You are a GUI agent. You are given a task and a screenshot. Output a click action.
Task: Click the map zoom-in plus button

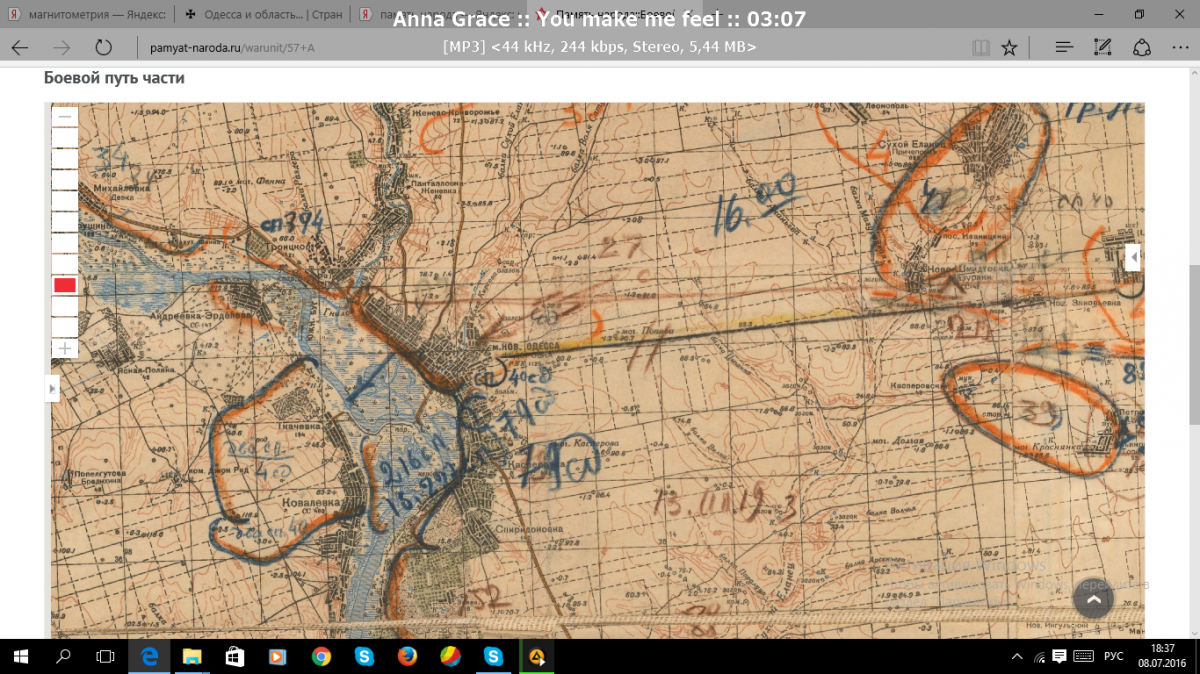pos(65,348)
